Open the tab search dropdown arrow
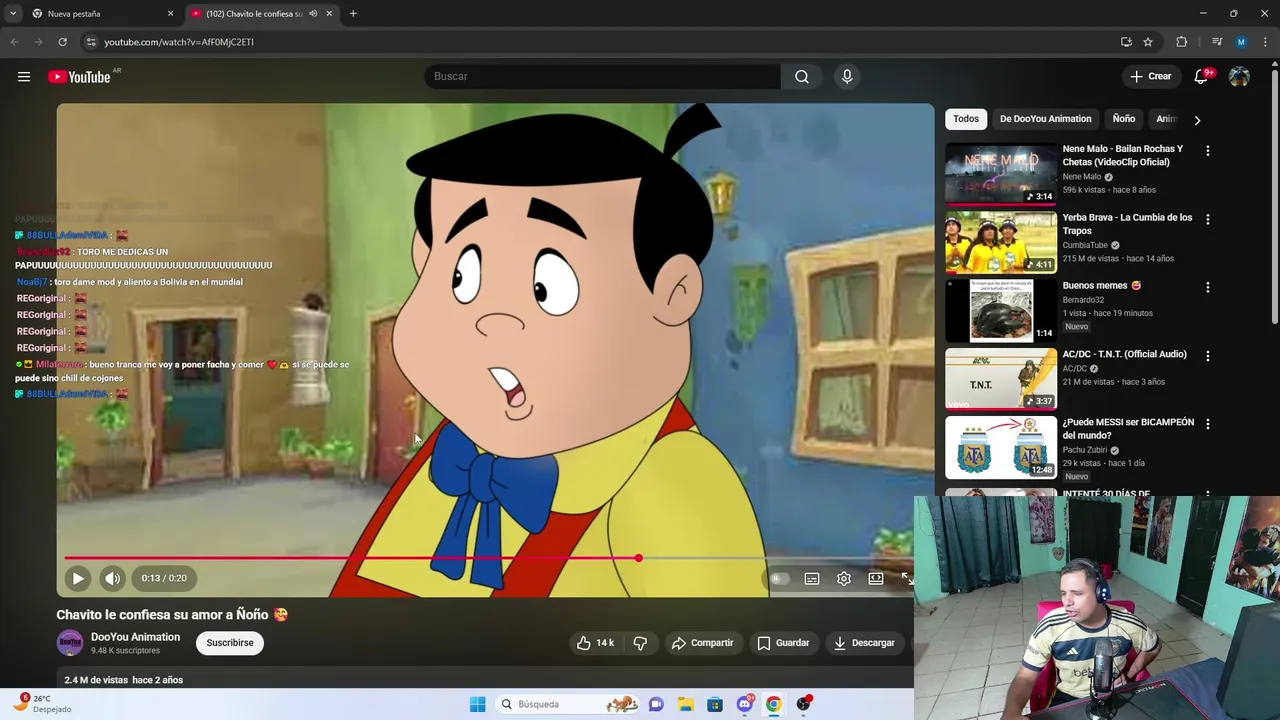This screenshot has width=1280, height=720. (13, 14)
